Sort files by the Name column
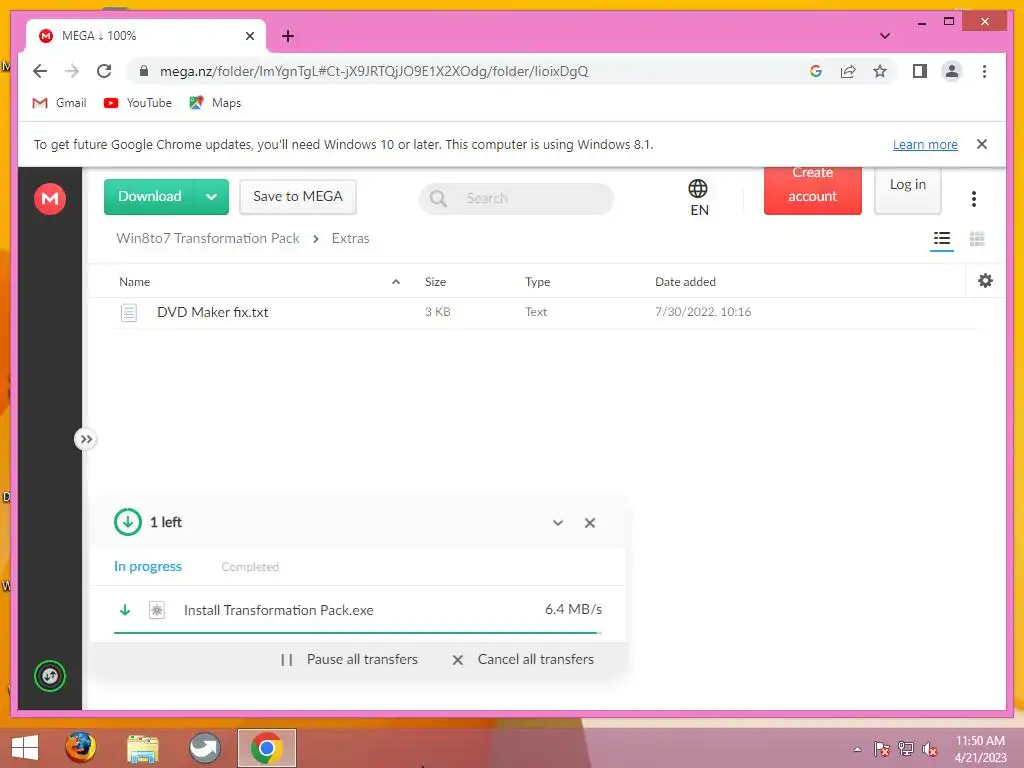Screen dimensions: 1024x768 pyautogui.click(x=135, y=281)
